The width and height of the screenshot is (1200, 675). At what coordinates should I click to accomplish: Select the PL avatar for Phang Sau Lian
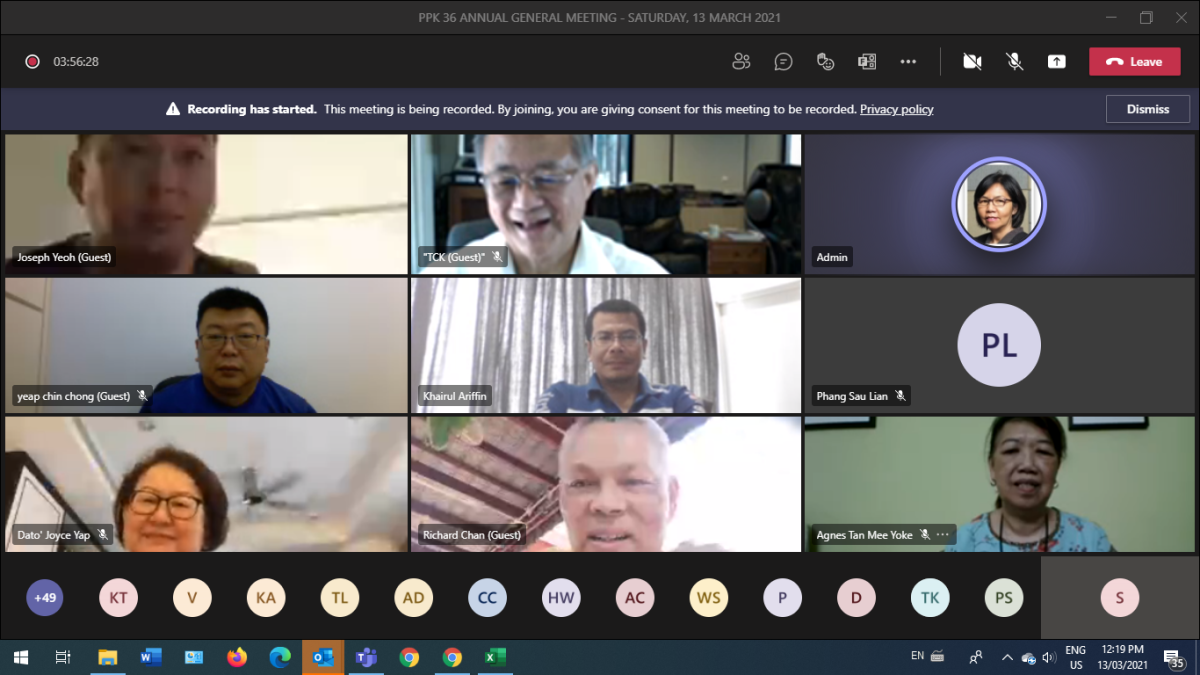click(999, 345)
